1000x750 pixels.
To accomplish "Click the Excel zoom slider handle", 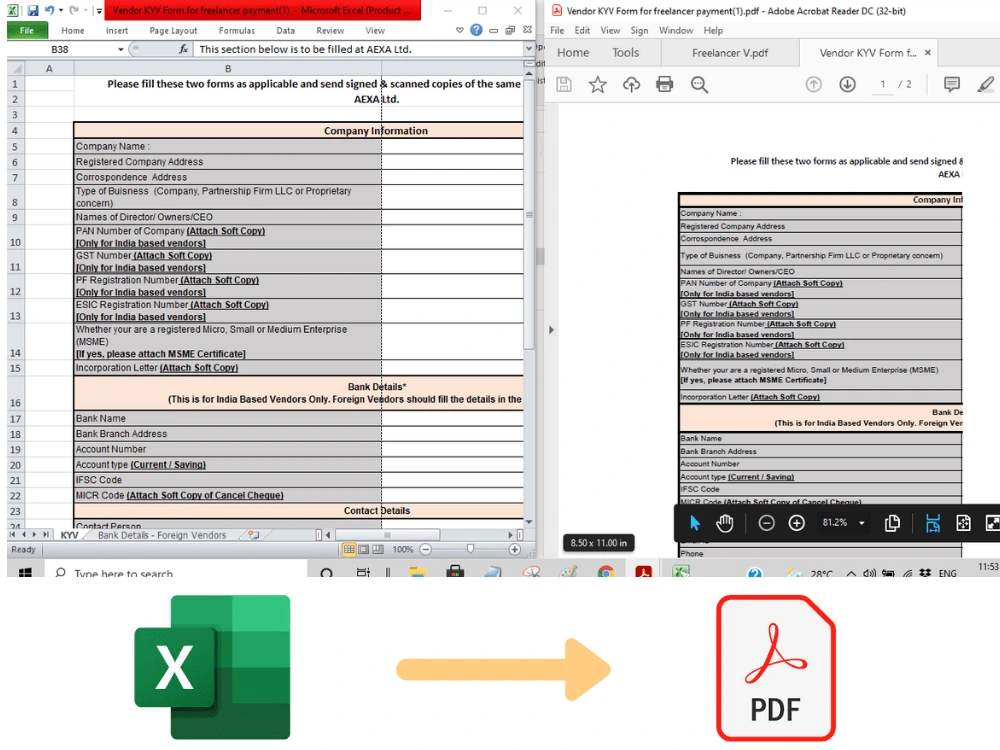I will [471, 549].
